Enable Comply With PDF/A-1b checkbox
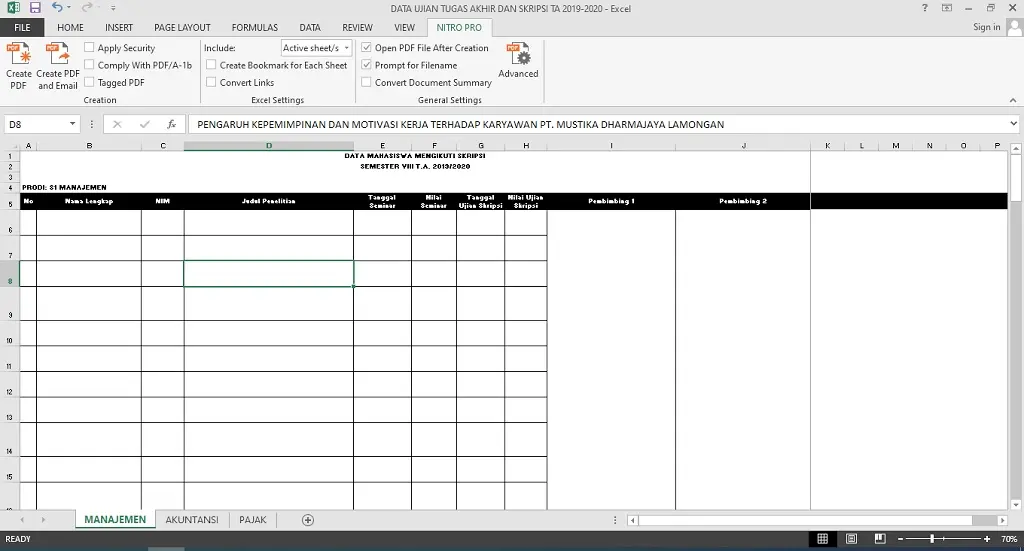Screen dimensions: 1024x551 [89, 65]
